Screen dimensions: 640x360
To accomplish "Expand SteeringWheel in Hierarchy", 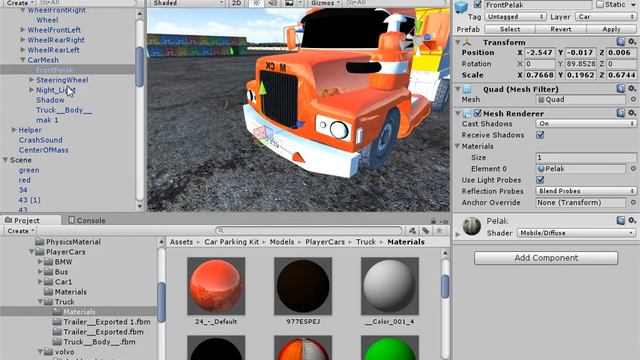I will (31, 80).
